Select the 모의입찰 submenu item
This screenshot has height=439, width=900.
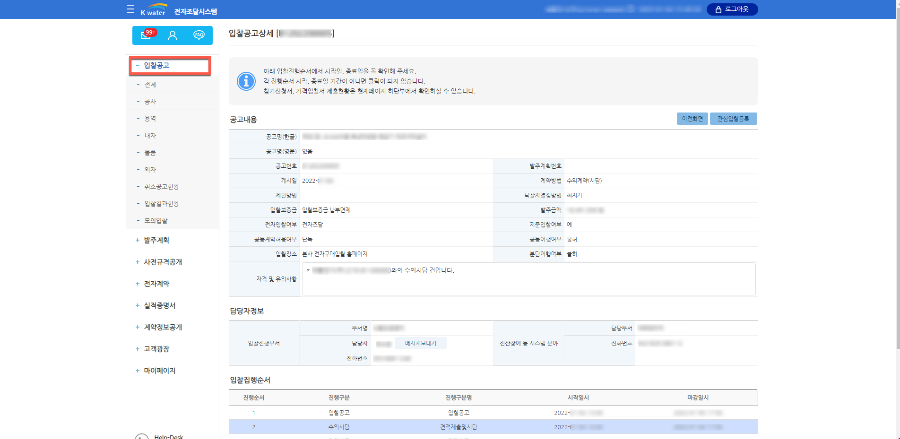pos(156,220)
